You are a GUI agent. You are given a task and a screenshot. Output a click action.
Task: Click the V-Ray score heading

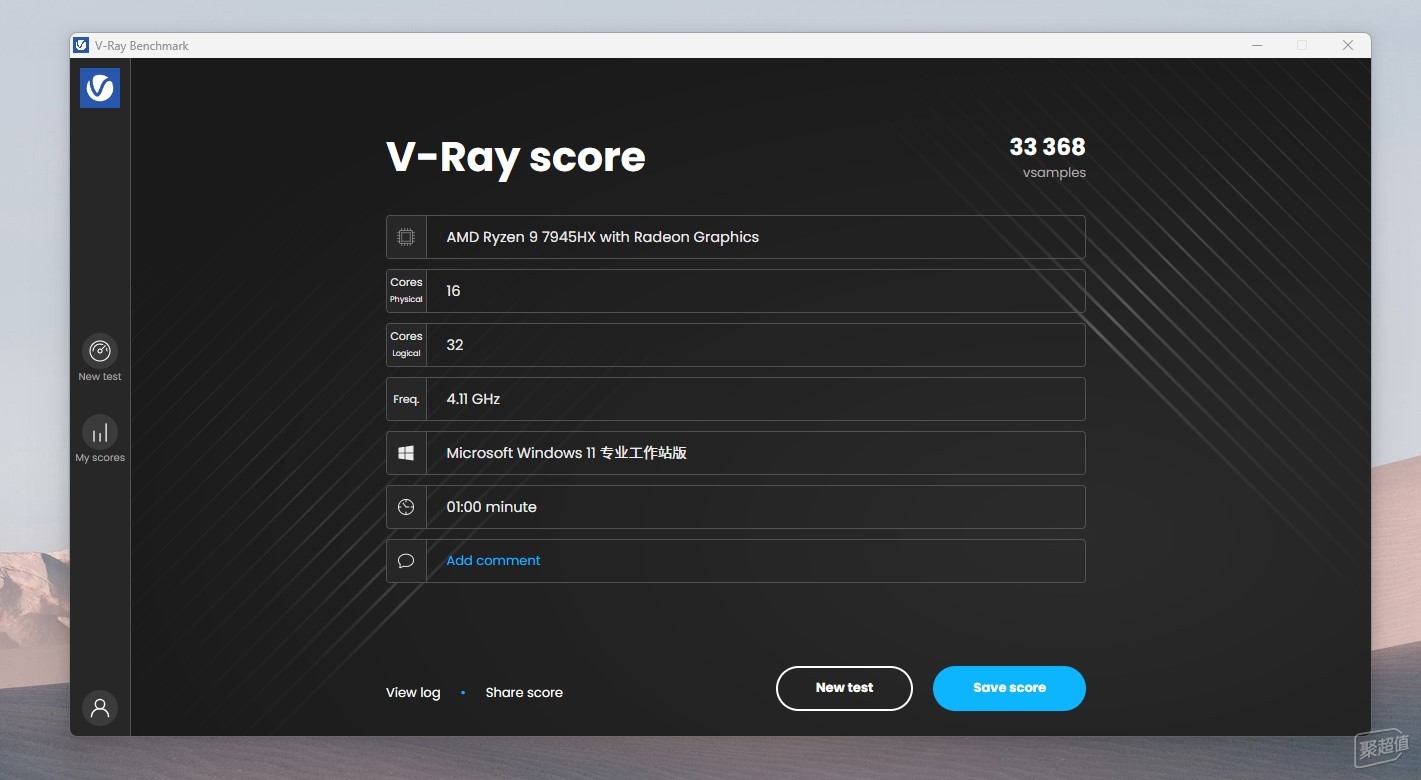515,157
